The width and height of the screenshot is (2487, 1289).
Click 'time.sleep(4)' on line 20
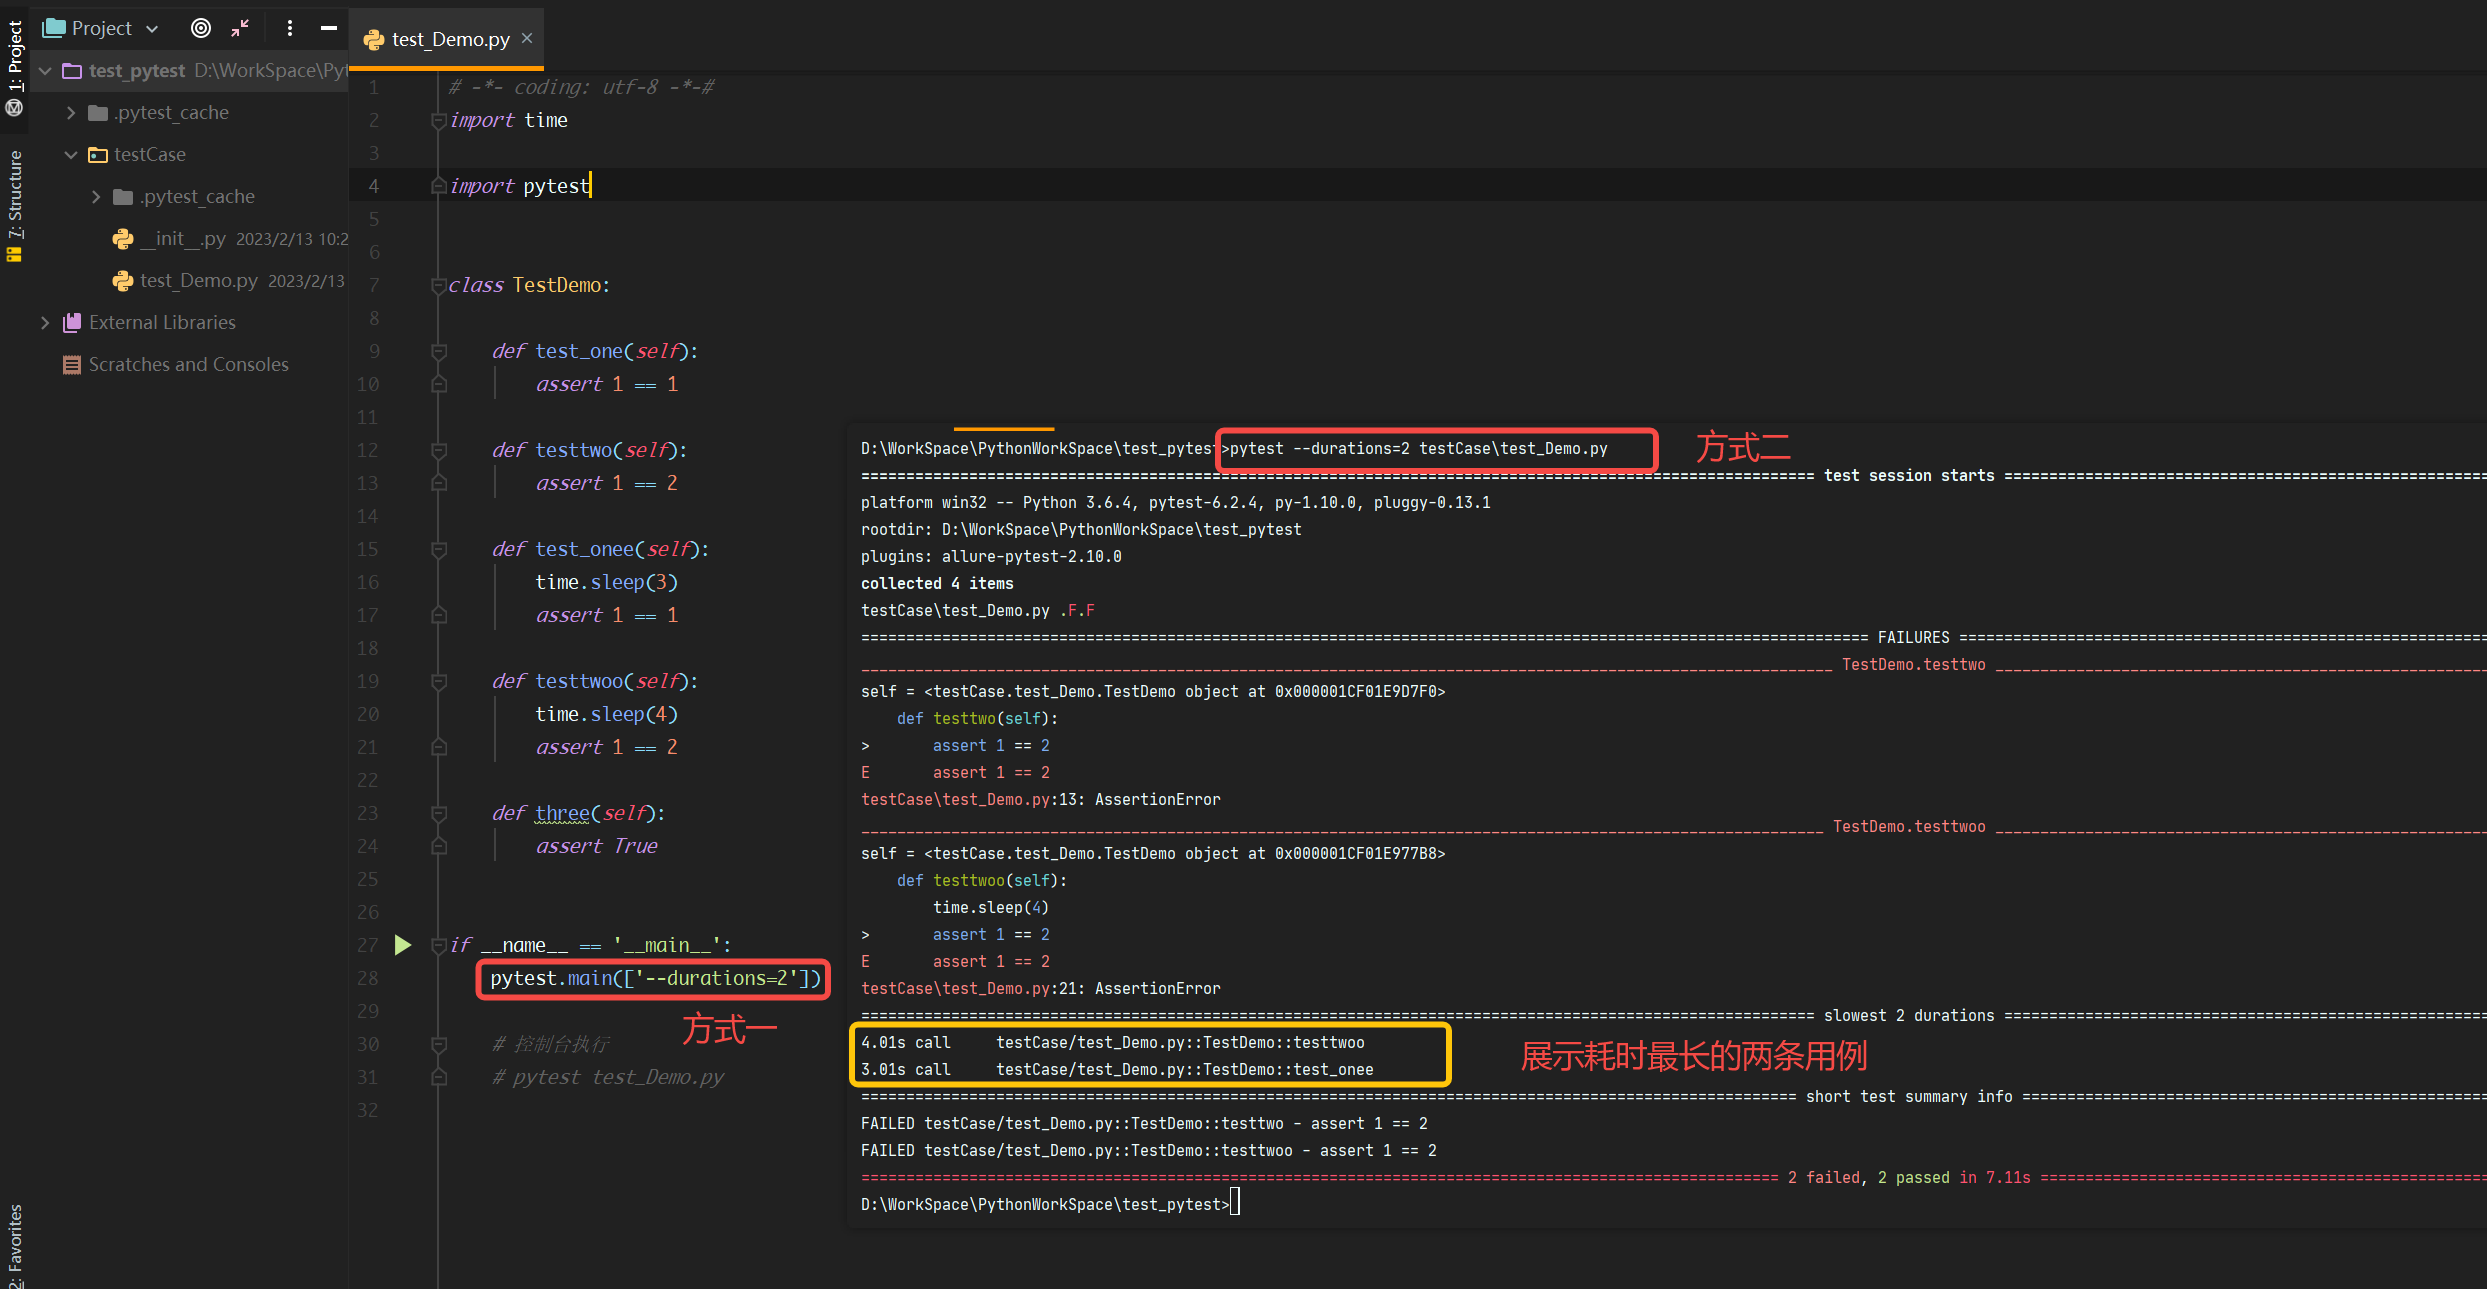click(x=606, y=714)
